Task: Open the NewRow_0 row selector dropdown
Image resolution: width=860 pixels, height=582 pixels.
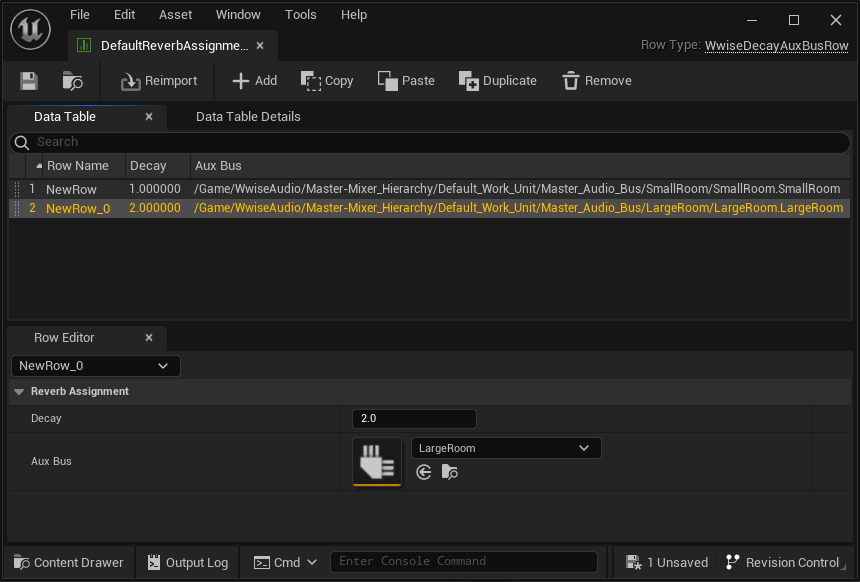Action: pos(96,366)
